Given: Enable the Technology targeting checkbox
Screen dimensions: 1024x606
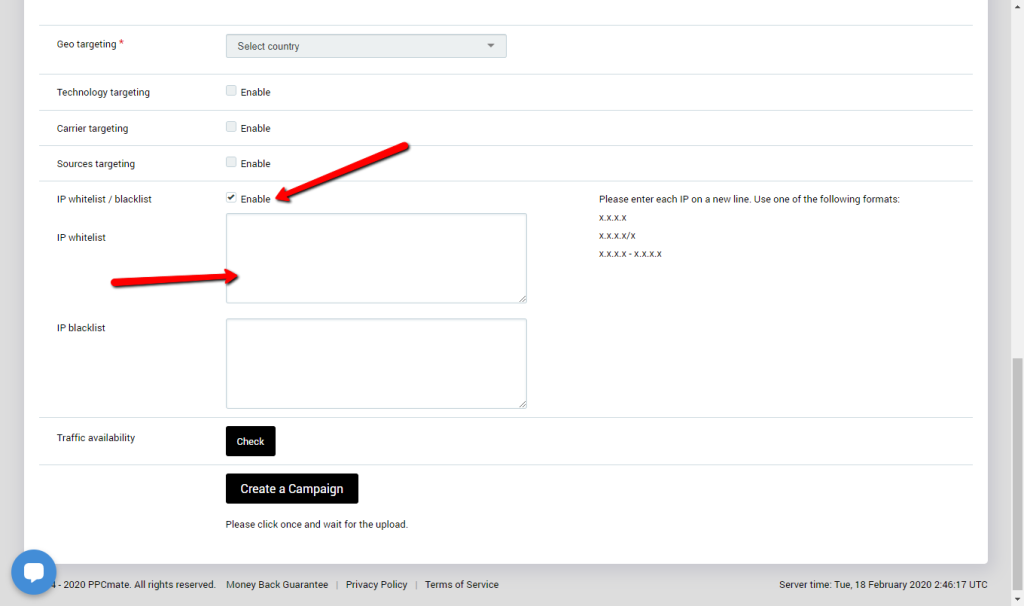Looking at the screenshot, I should pos(231,91).
